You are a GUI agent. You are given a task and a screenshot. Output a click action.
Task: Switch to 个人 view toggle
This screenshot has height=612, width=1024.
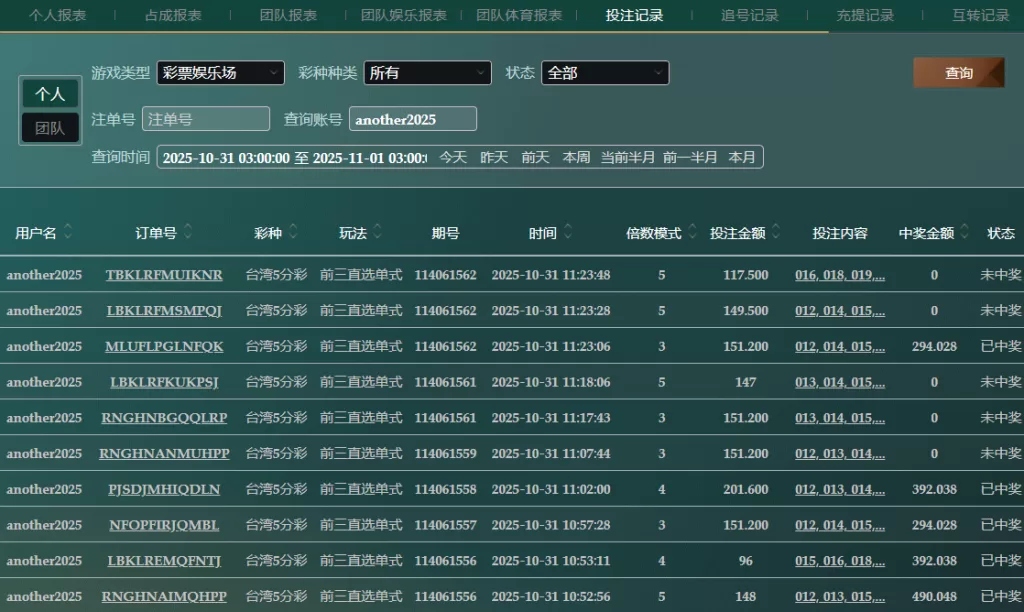point(50,94)
